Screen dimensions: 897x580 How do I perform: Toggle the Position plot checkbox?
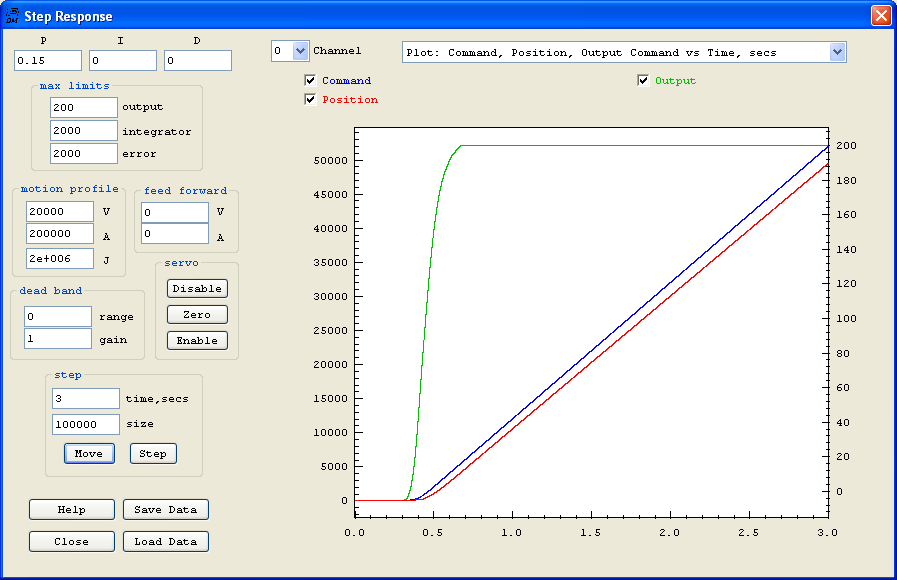(310, 99)
